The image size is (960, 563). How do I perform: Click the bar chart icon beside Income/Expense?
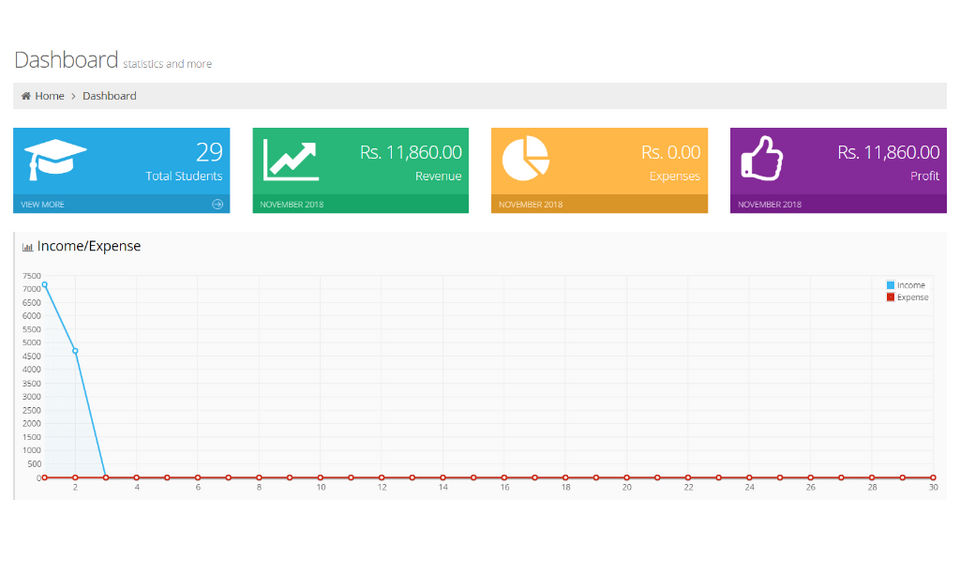click(28, 247)
